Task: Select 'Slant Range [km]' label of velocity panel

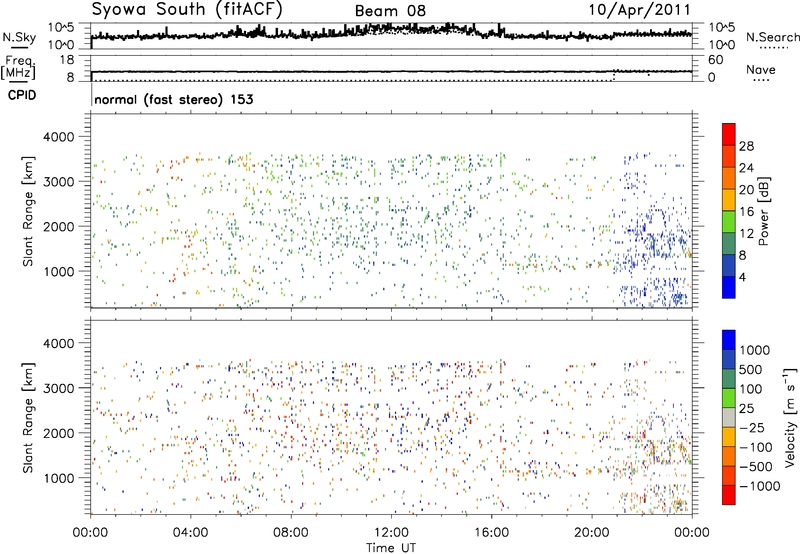Action: (x=28, y=417)
